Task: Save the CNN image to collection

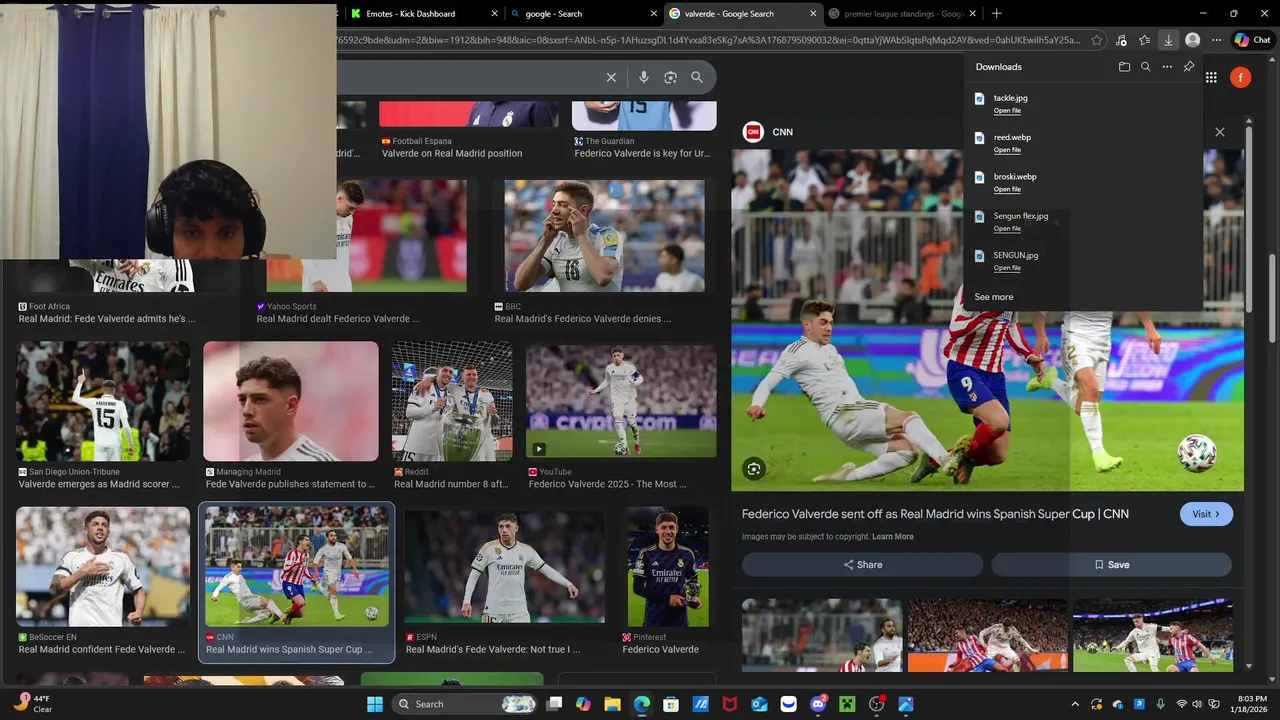Action: pos(1111,565)
